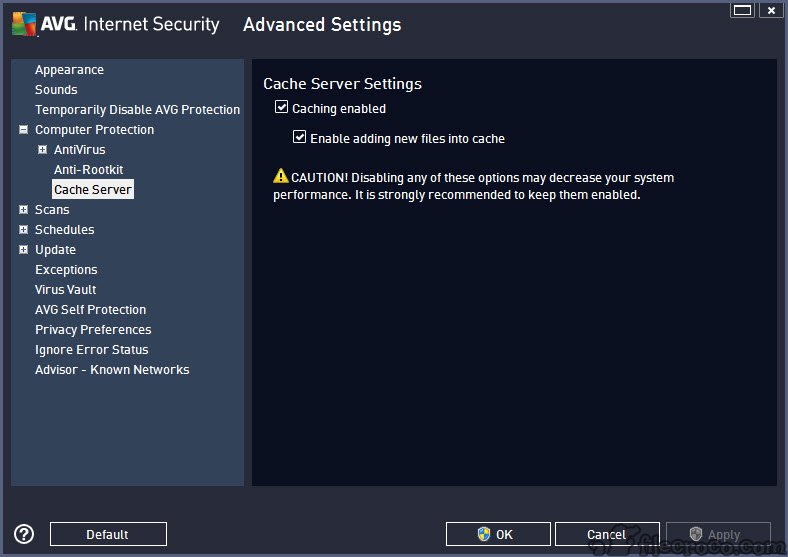Maximize the Advanced Settings window

[x=742, y=10]
